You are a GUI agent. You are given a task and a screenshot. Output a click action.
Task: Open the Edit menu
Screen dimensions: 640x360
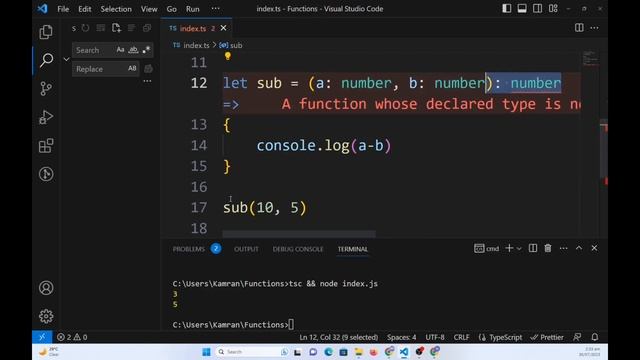(84, 9)
